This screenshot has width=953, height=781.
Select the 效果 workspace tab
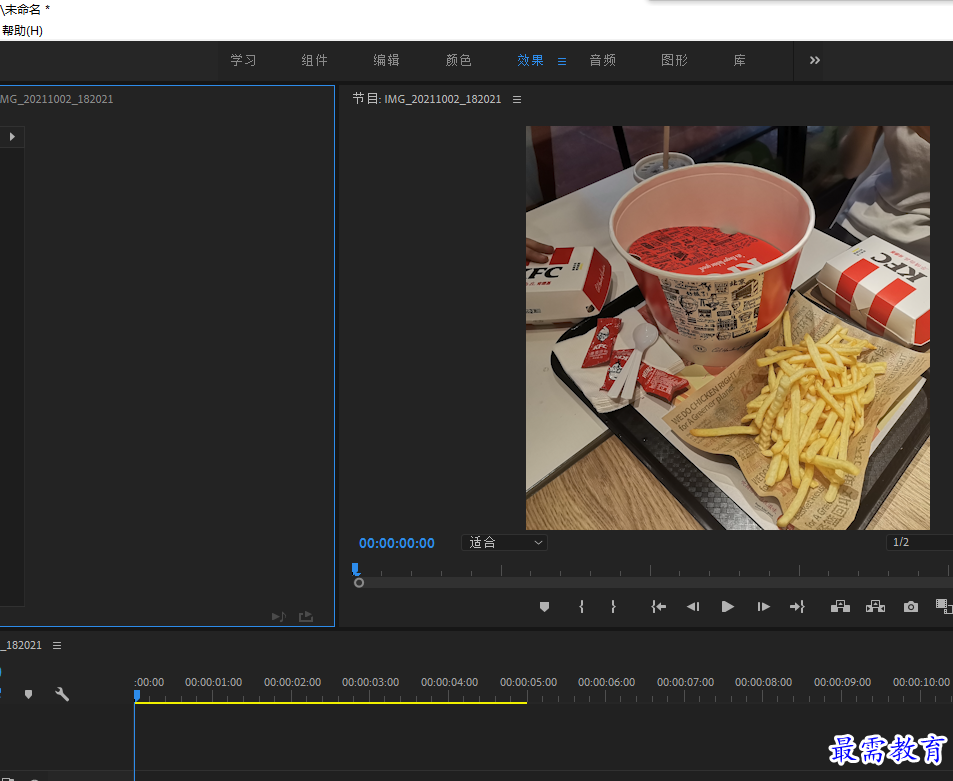(530, 60)
